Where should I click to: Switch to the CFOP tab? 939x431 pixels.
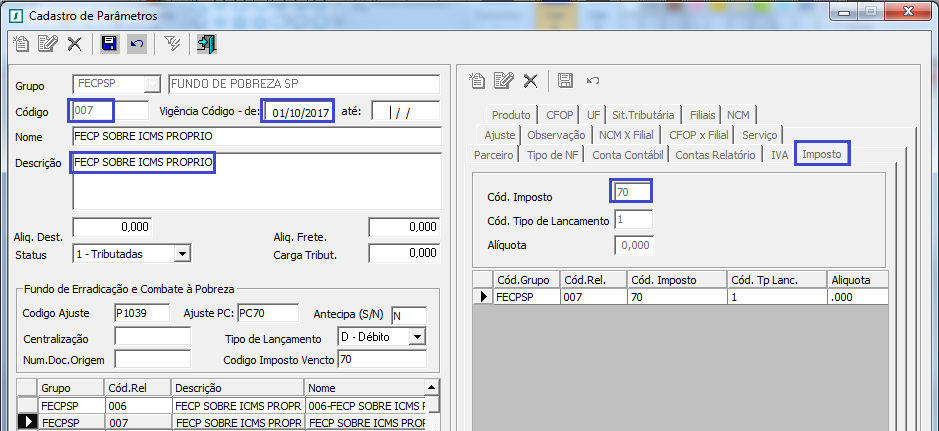click(x=560, y=115)
